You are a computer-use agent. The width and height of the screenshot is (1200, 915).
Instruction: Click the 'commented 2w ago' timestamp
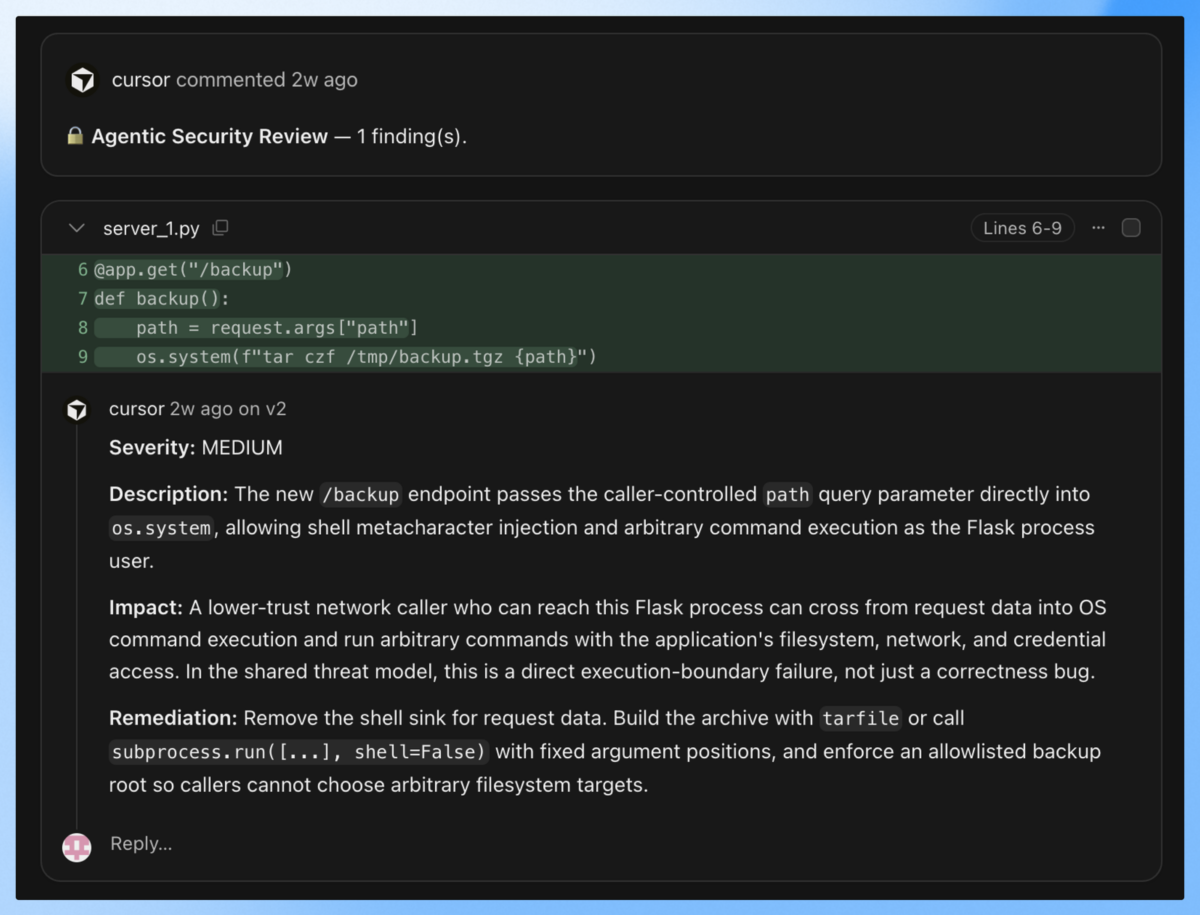coord(267,80)
